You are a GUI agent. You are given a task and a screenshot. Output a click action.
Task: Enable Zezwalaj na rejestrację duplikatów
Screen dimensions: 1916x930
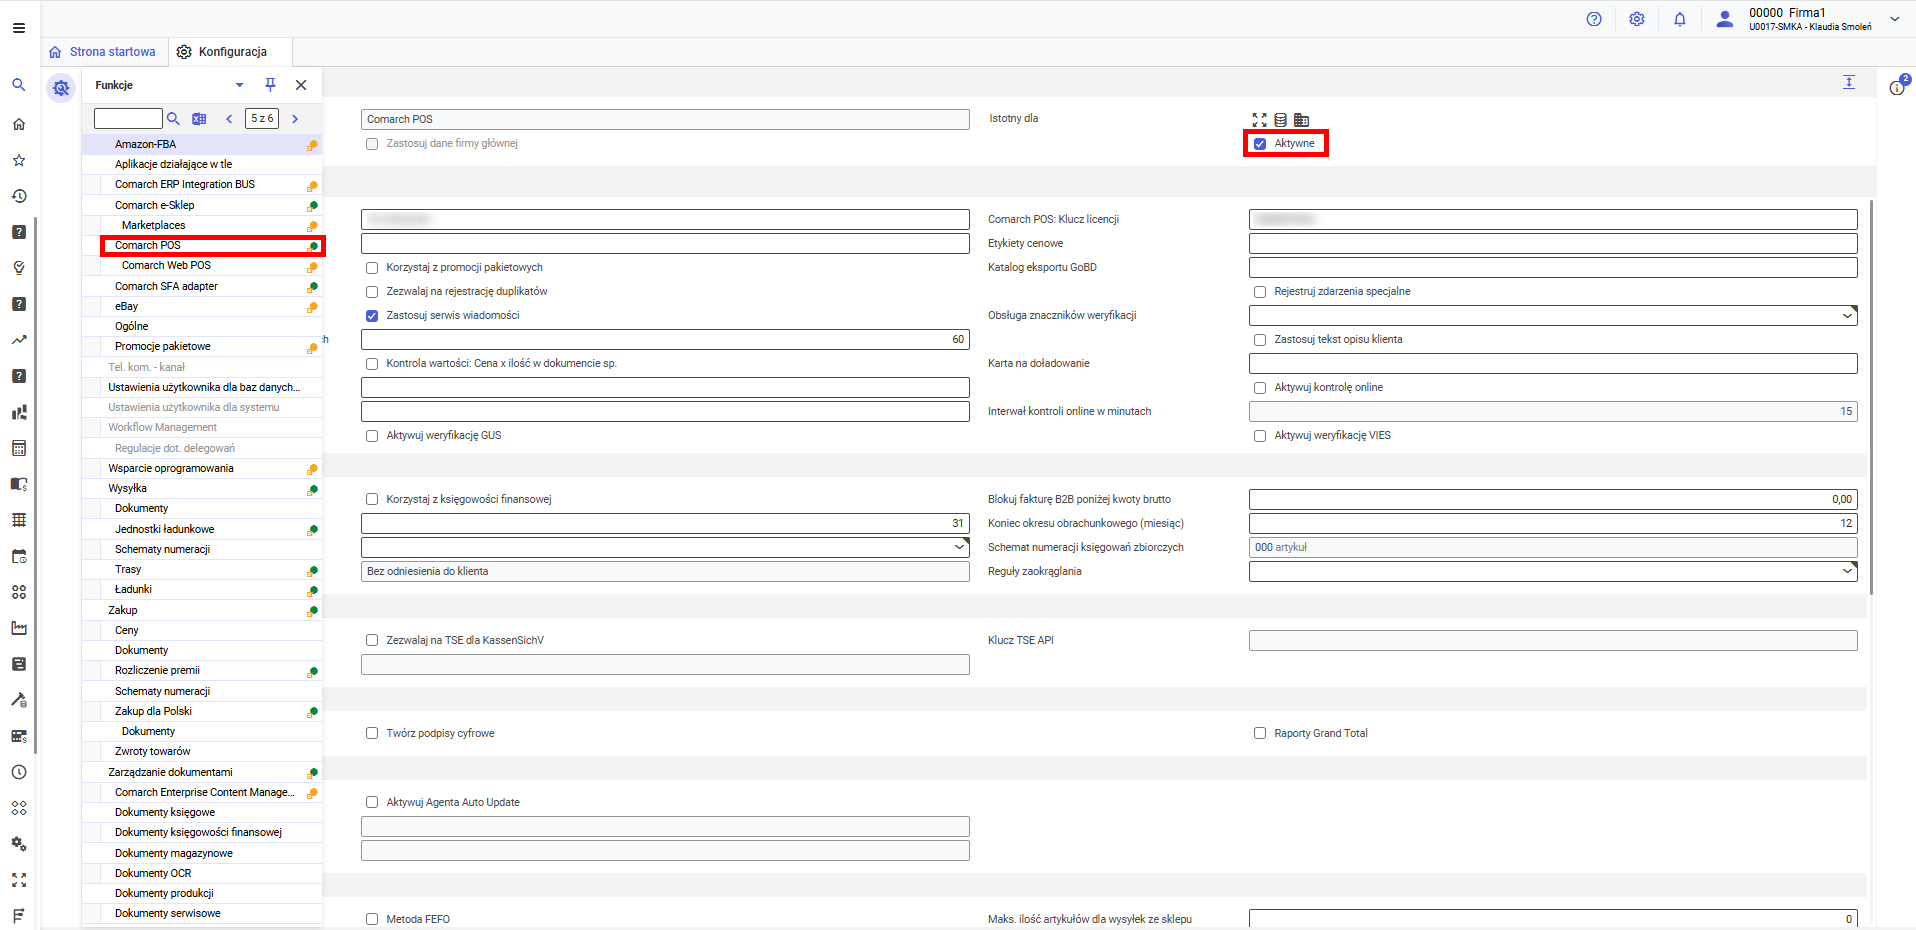point(372,292)
